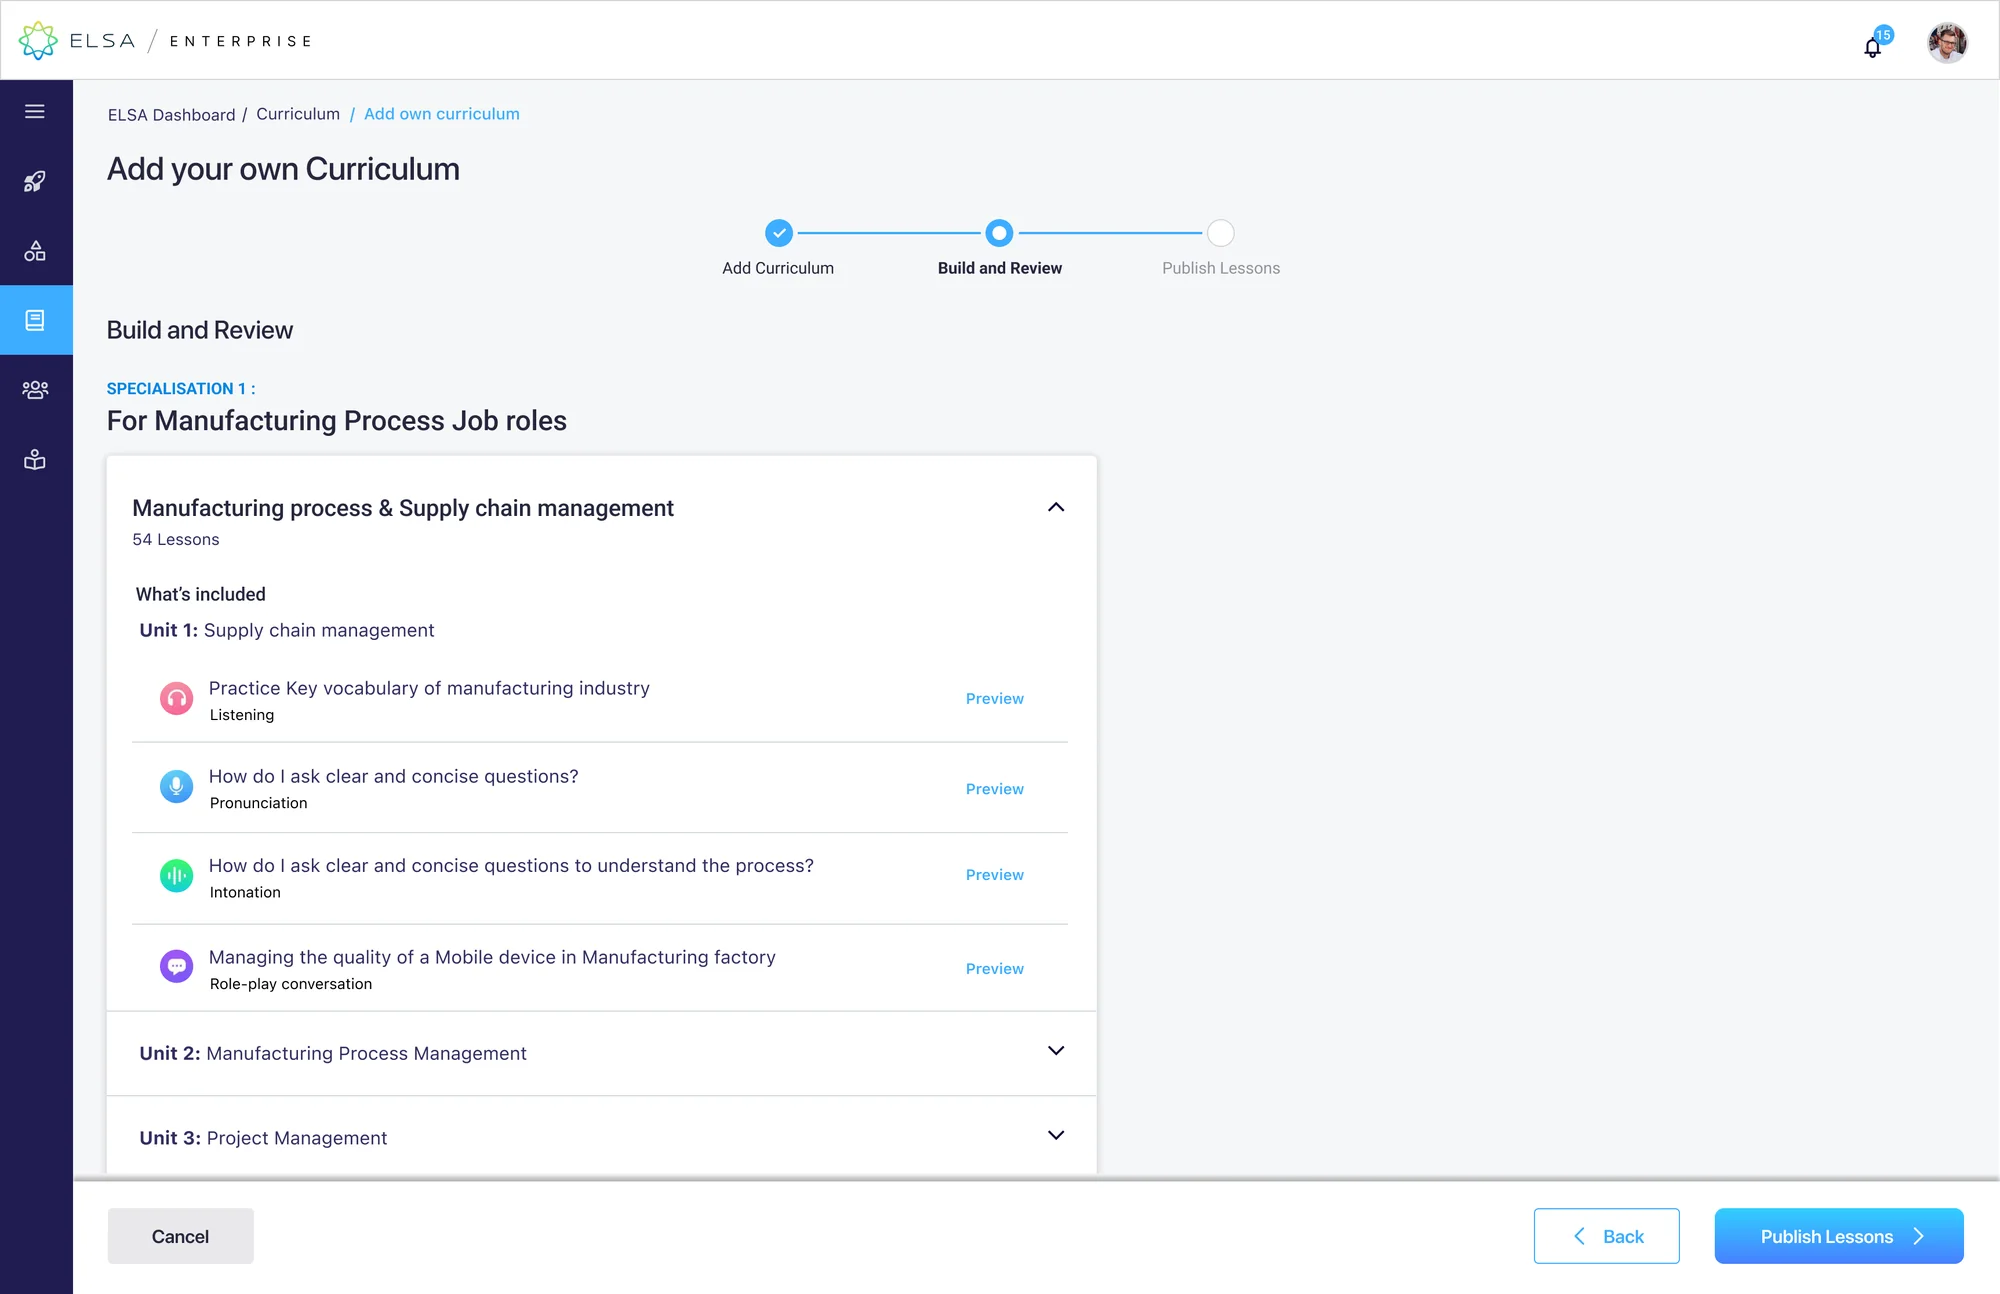Image resolution: width=2000 pixels, height=1294 pixels.
Task: Click the reading person icon in sidebar
Action: (35, 459)
